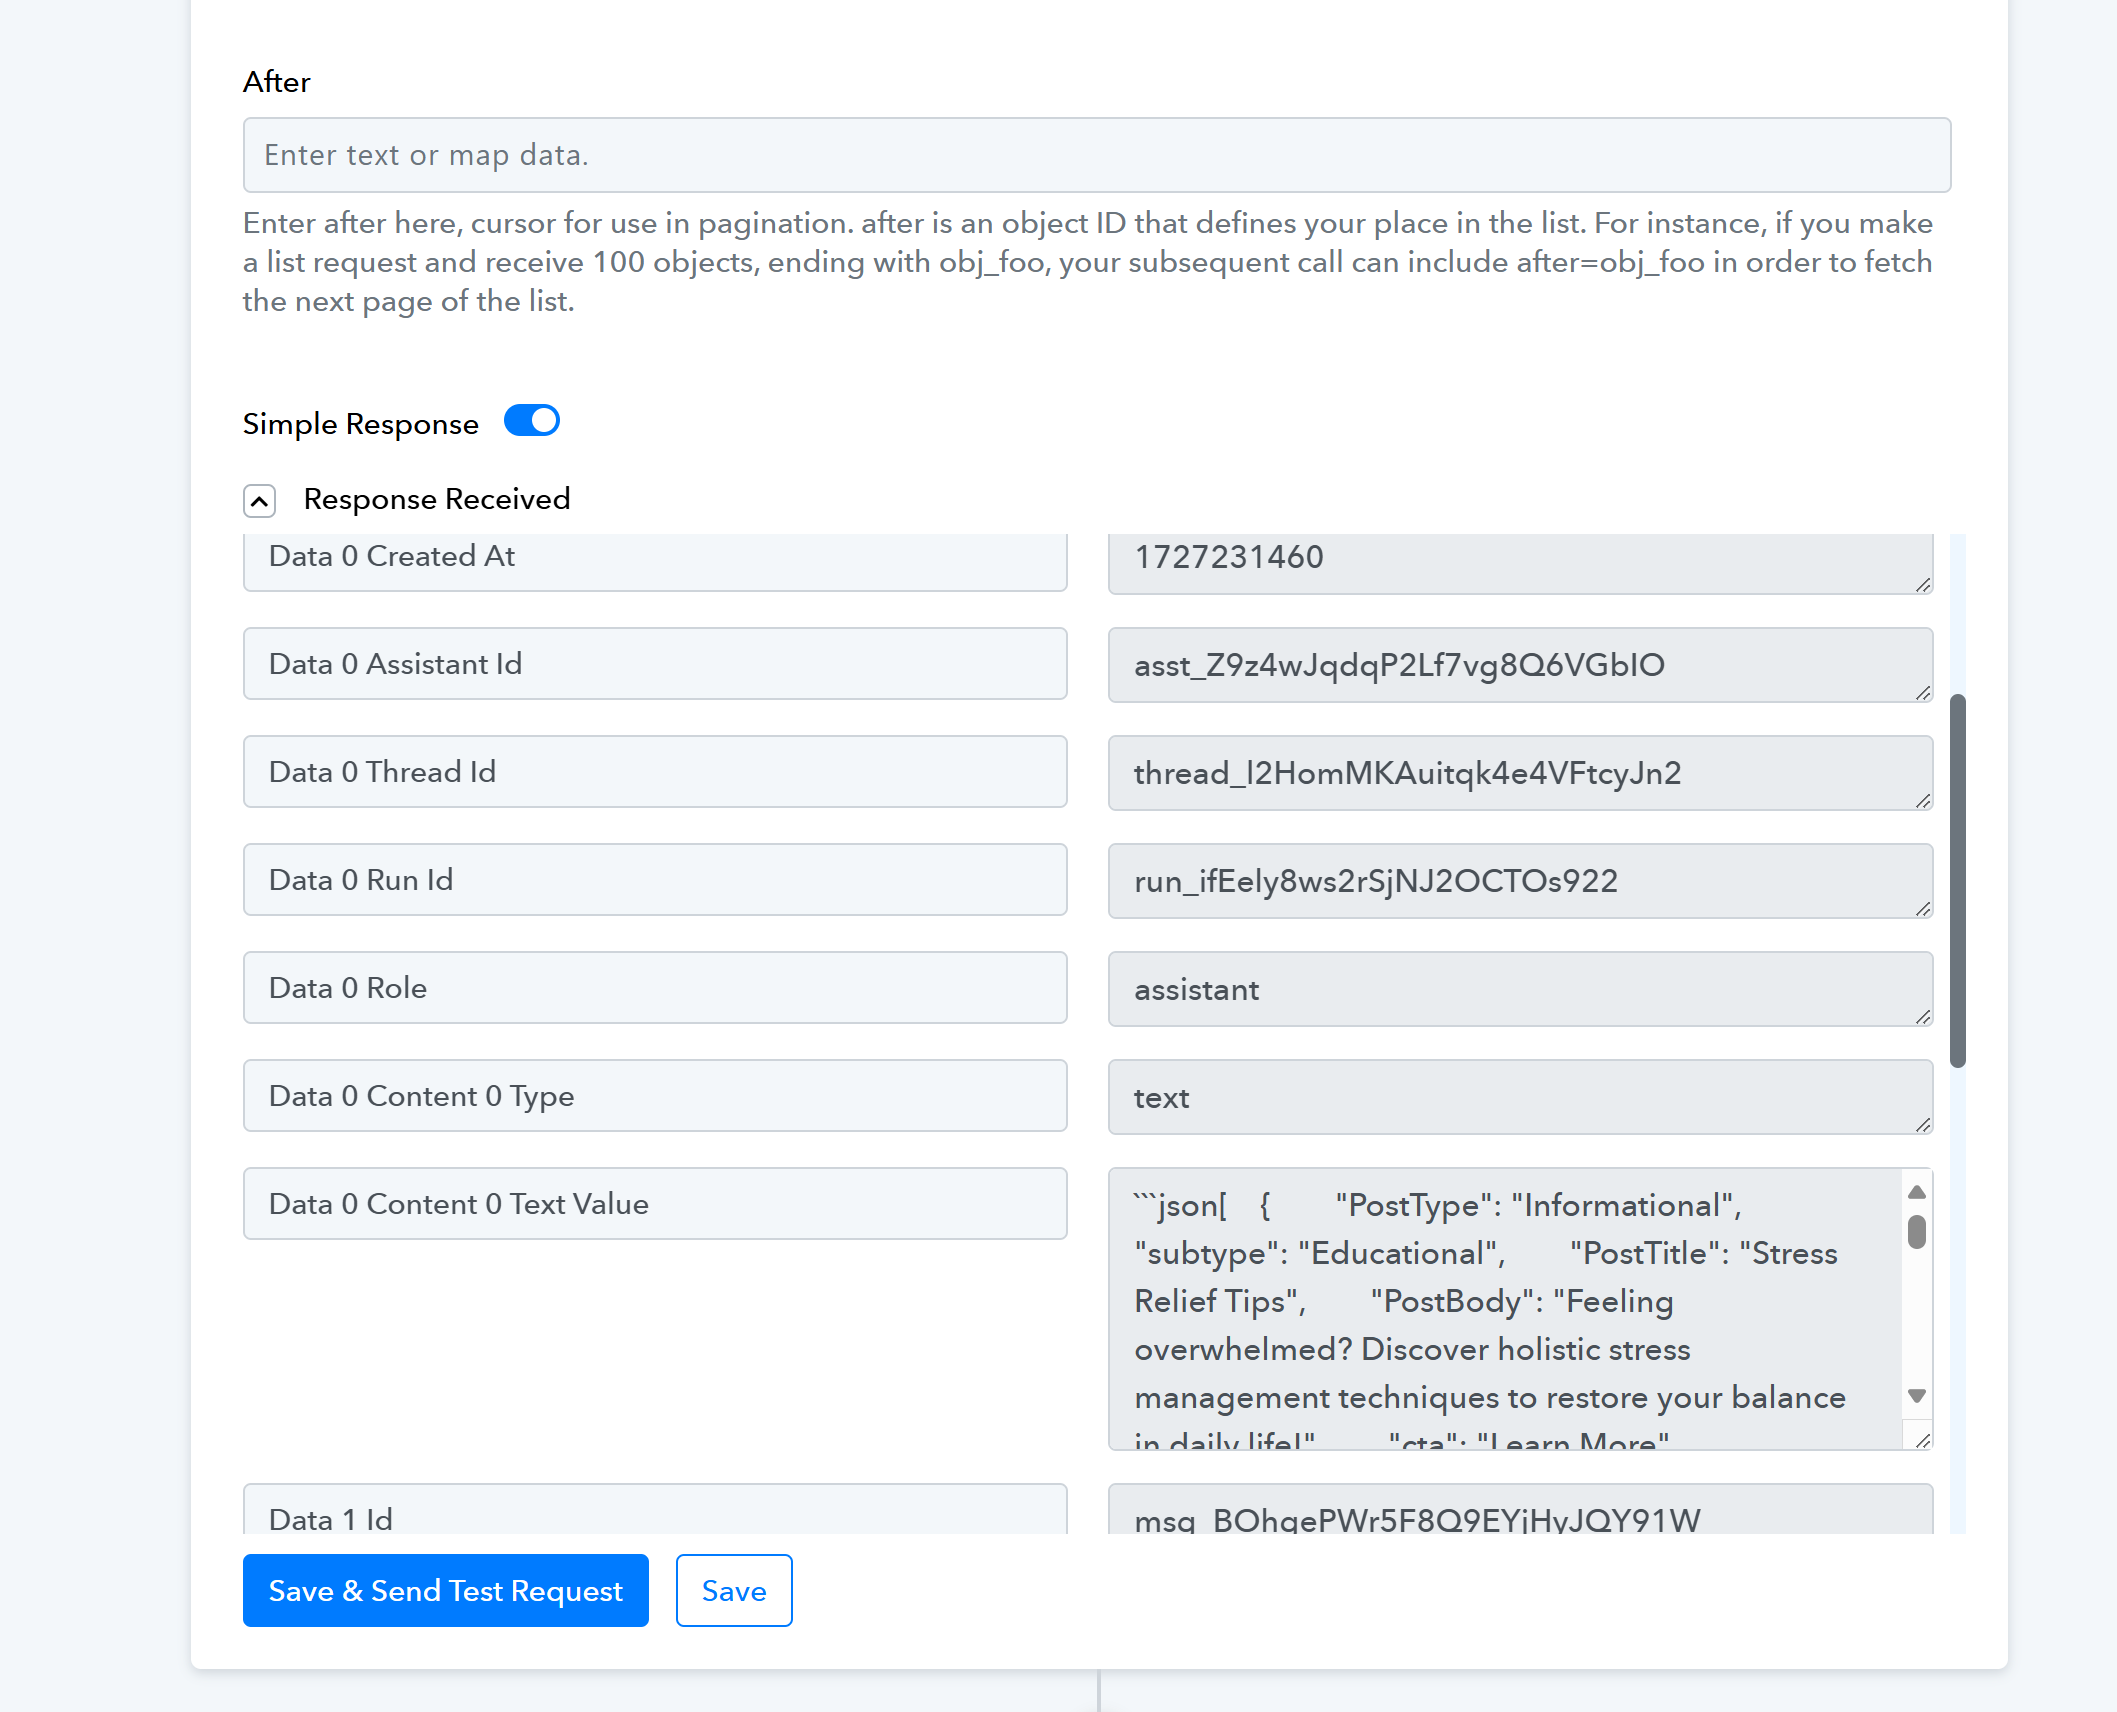Image resolution: width=2117 pixels, height=1712 pixels.
Task: Click resize handle of JSON text value textarea
Action: 1923,1441
